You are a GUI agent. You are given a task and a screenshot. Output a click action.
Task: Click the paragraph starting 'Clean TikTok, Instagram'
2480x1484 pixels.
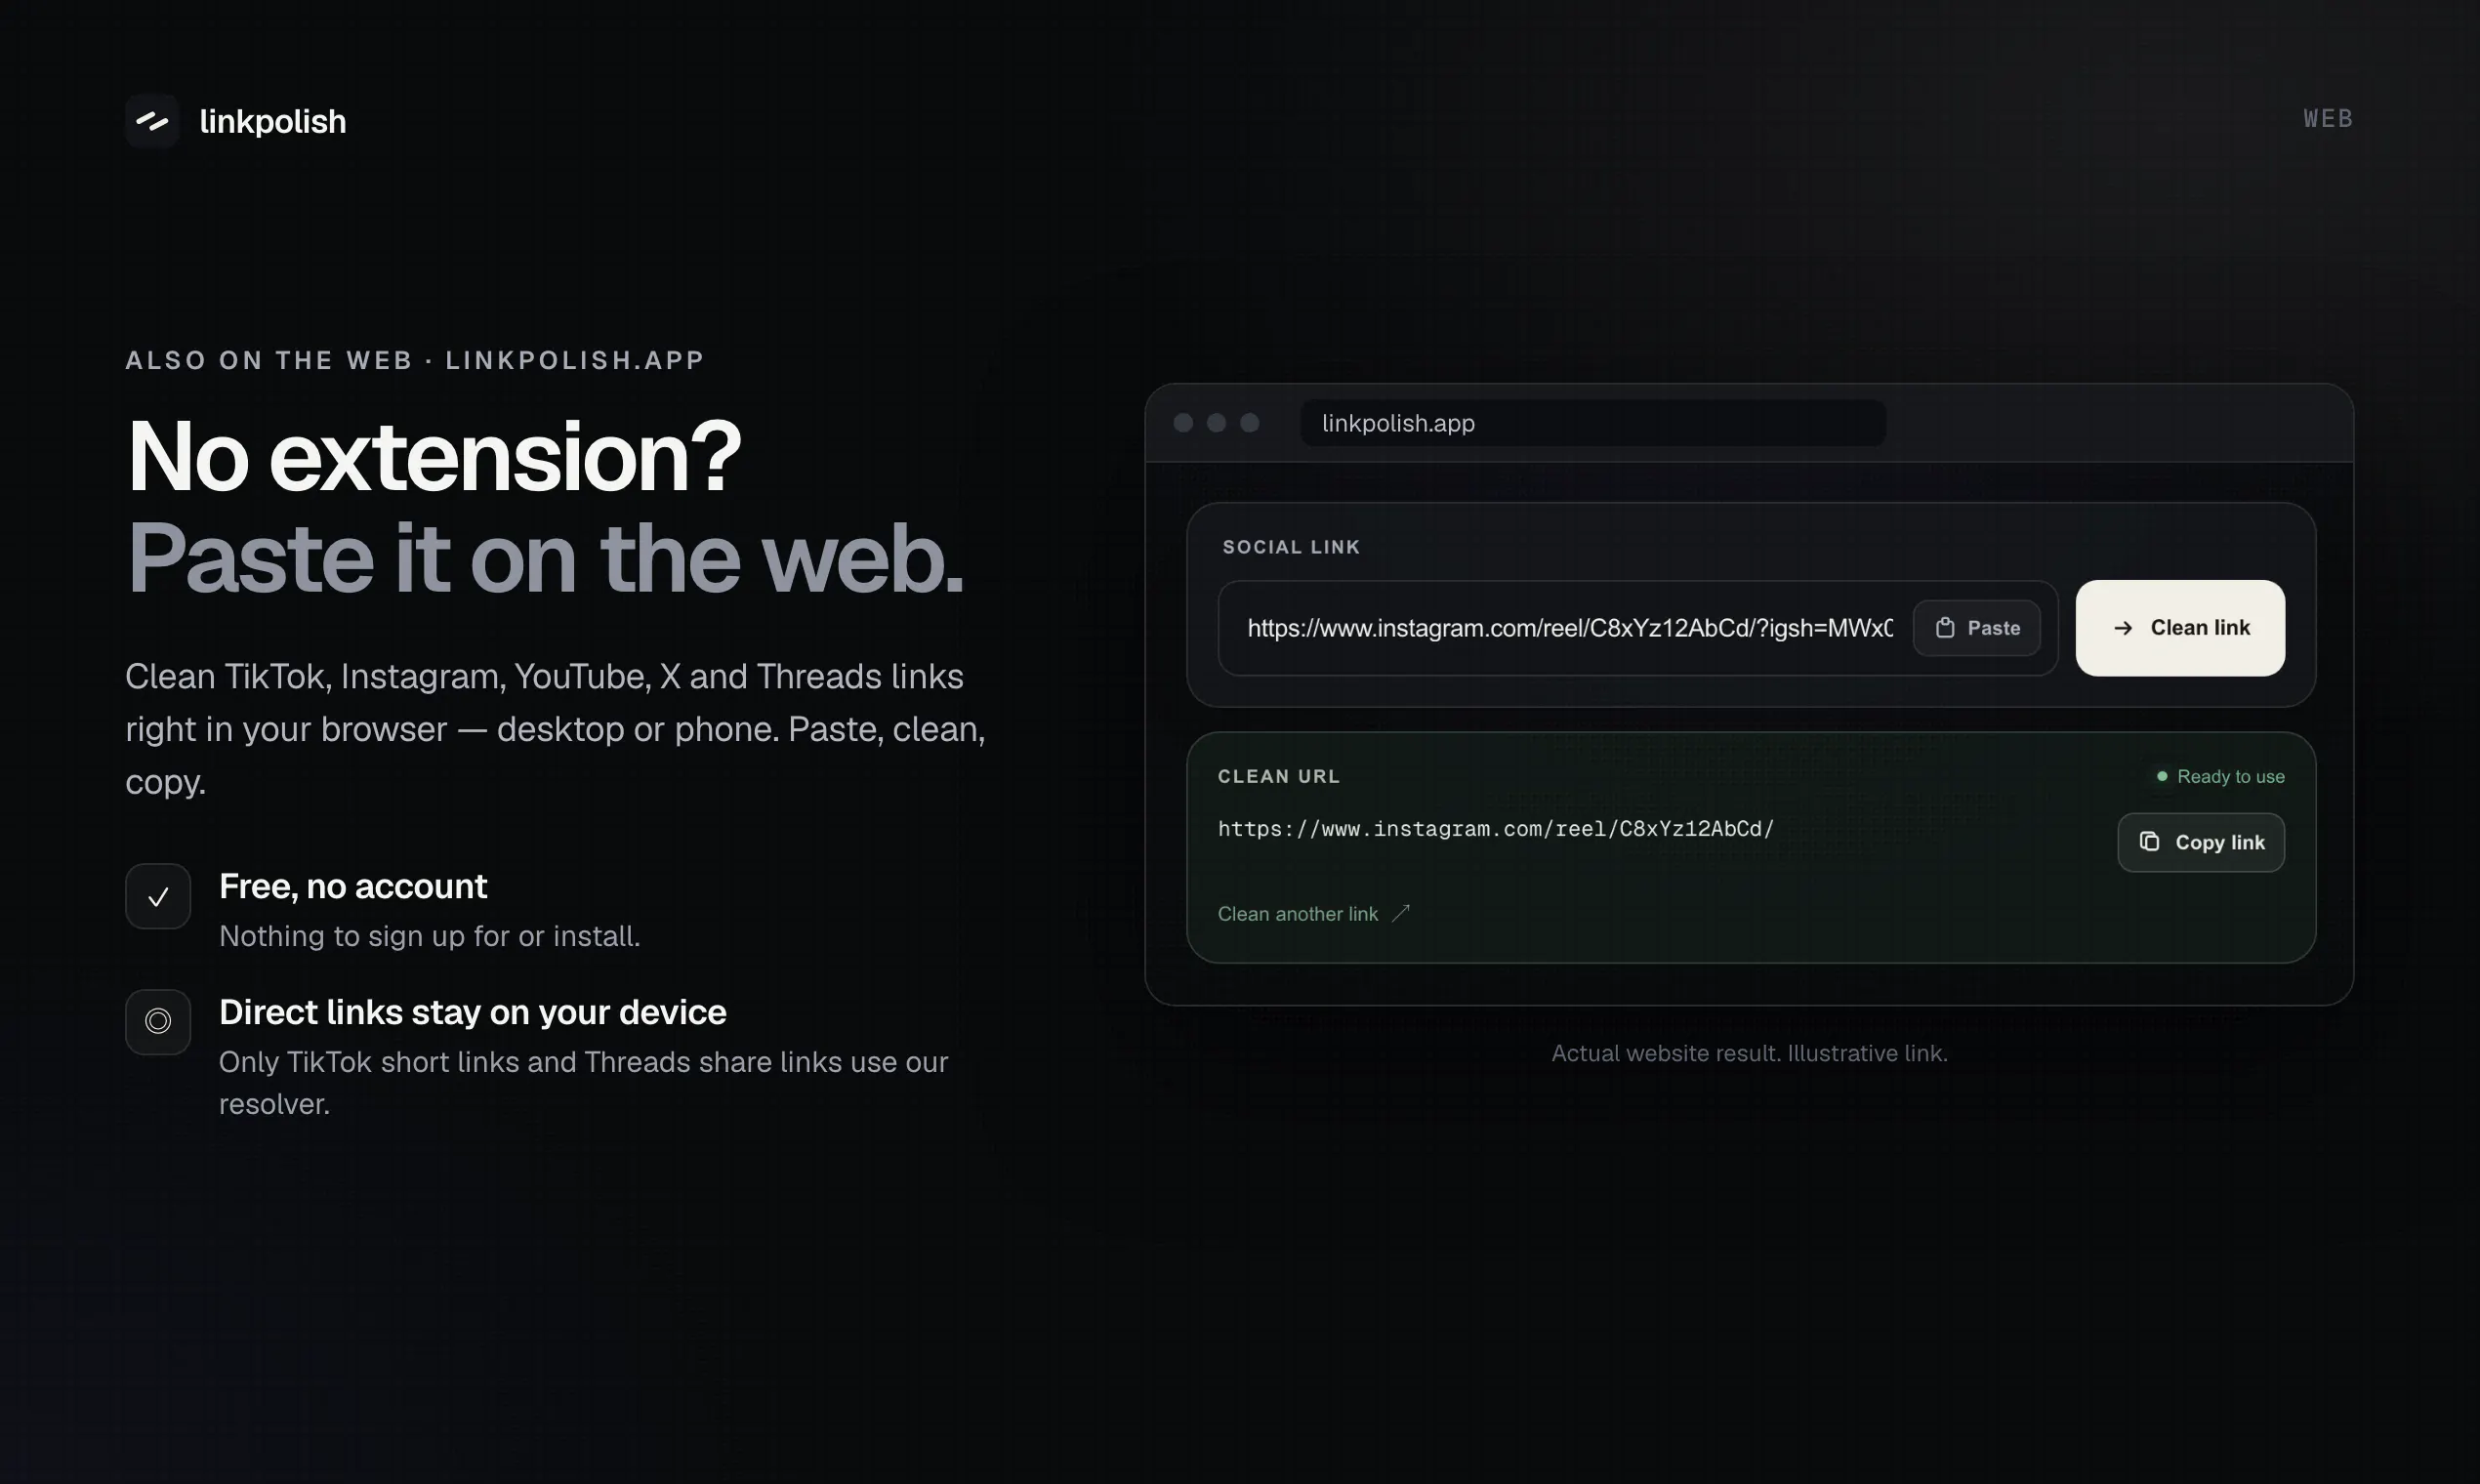[556, 729]
